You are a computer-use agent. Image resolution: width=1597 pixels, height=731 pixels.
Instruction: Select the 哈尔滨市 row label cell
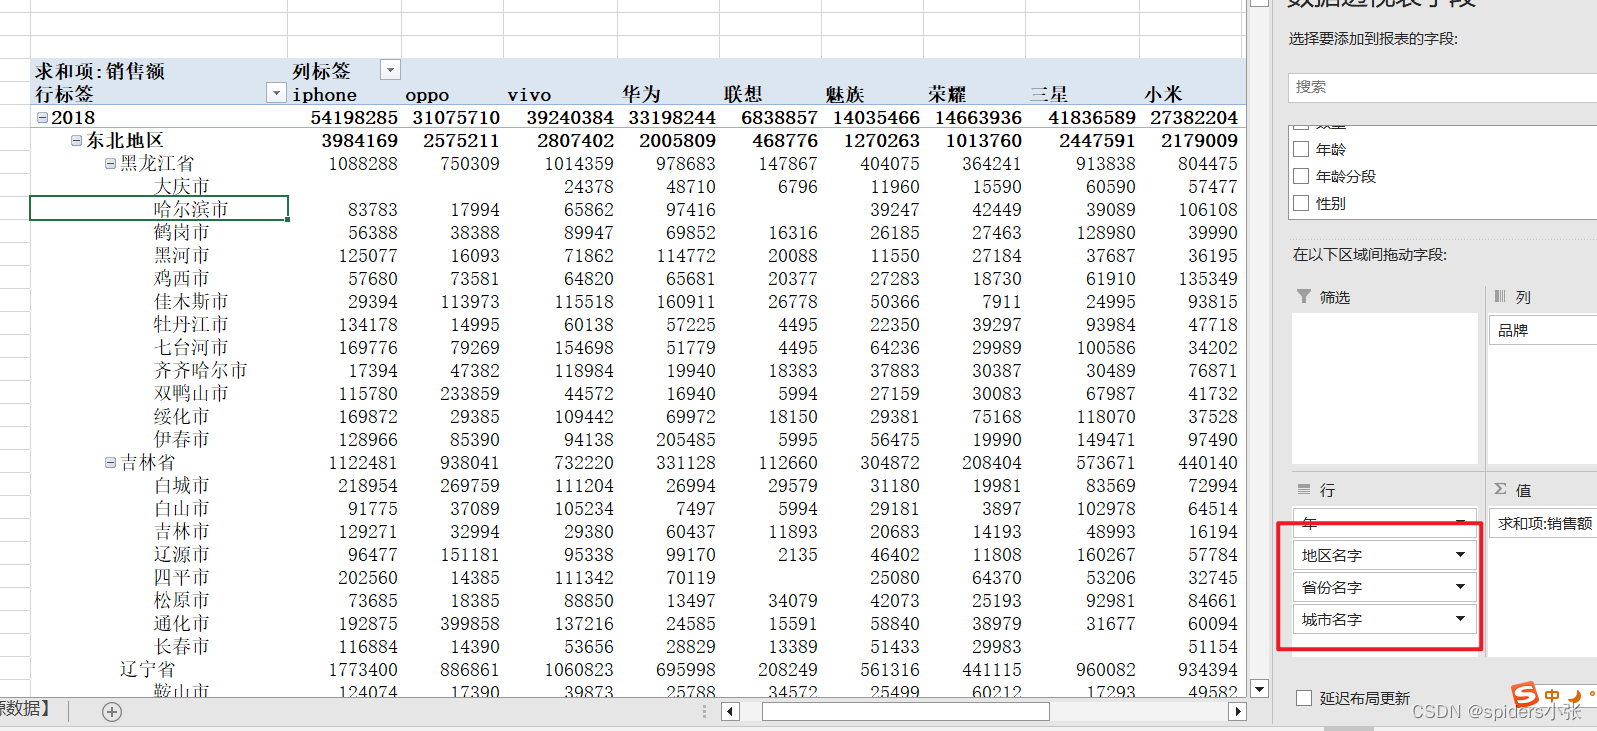(159, 209)
